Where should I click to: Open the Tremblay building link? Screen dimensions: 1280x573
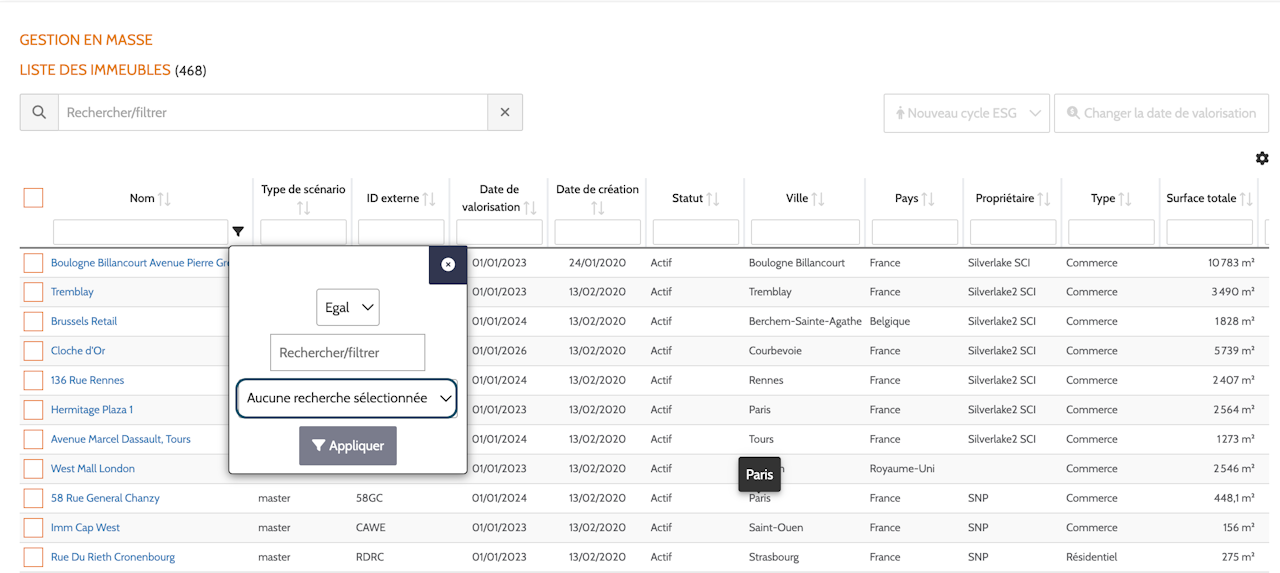pos(72,292)
